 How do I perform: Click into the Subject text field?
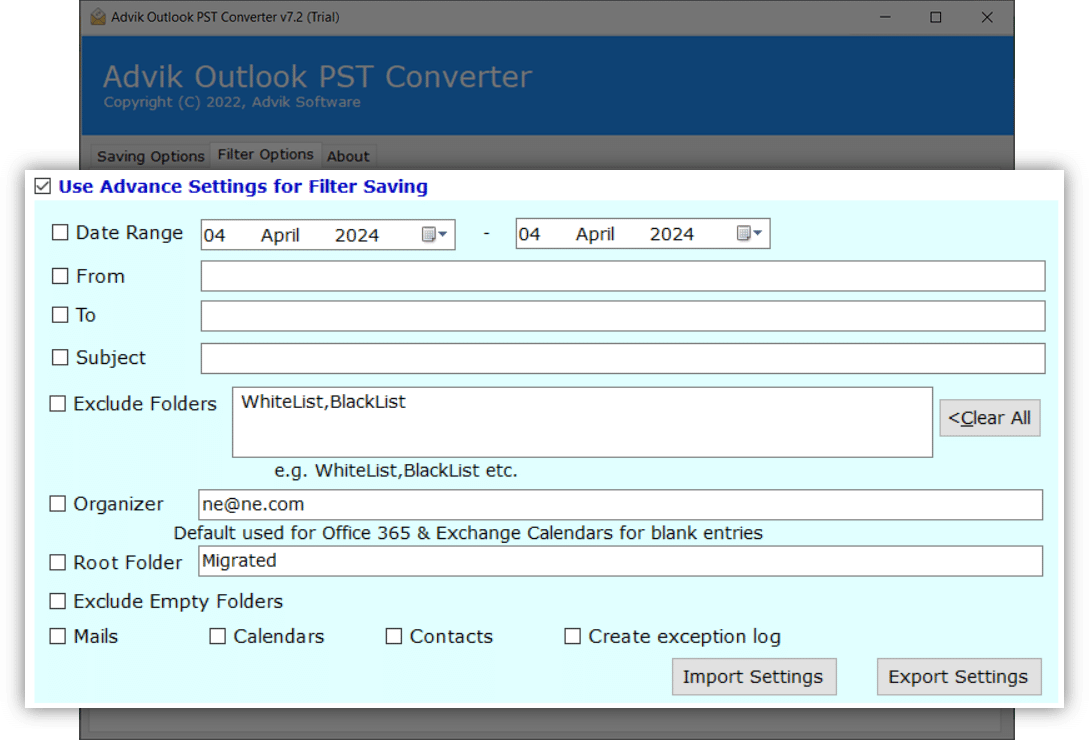tap(623, 359)
